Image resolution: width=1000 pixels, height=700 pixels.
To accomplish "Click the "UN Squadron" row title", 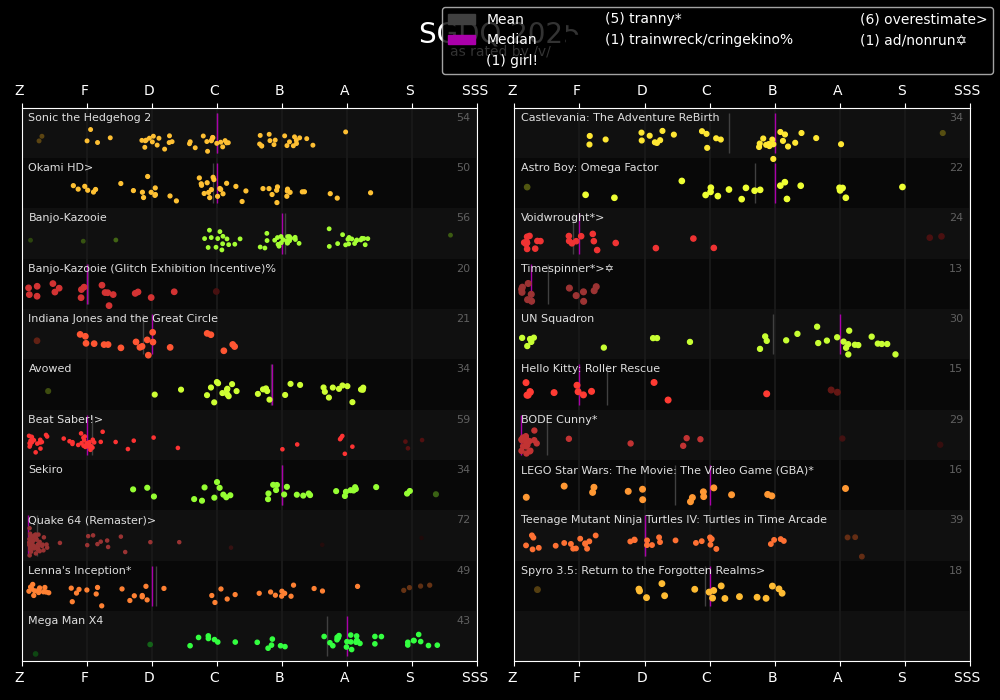I will (x=557, y=318).
